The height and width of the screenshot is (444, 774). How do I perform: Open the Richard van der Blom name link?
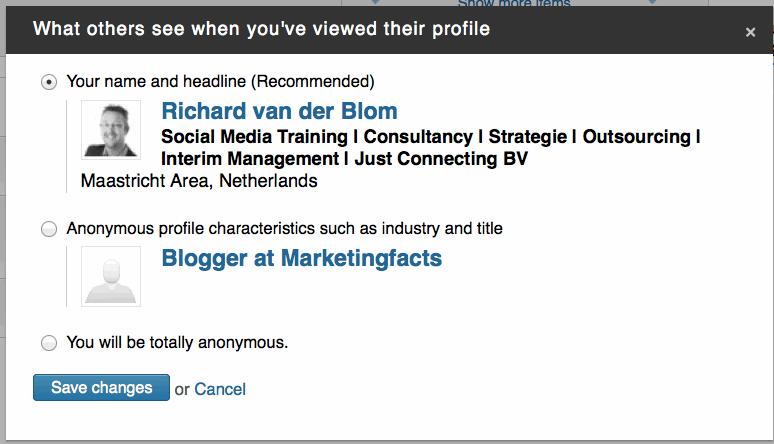(279, 110)
